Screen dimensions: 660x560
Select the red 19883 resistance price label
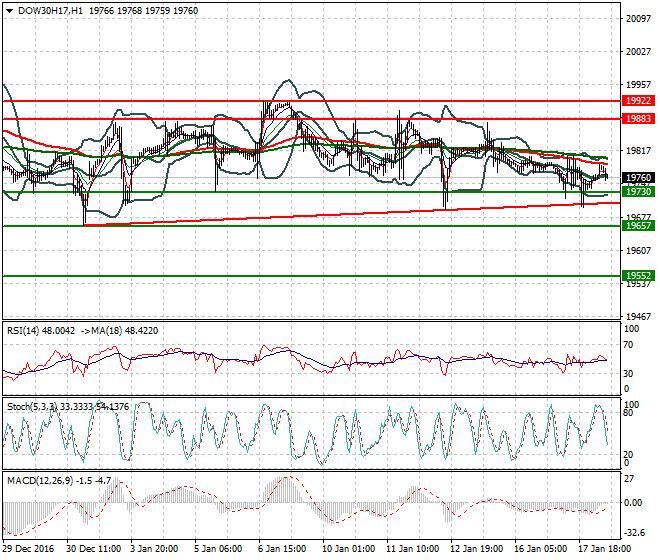pos(639,119)
